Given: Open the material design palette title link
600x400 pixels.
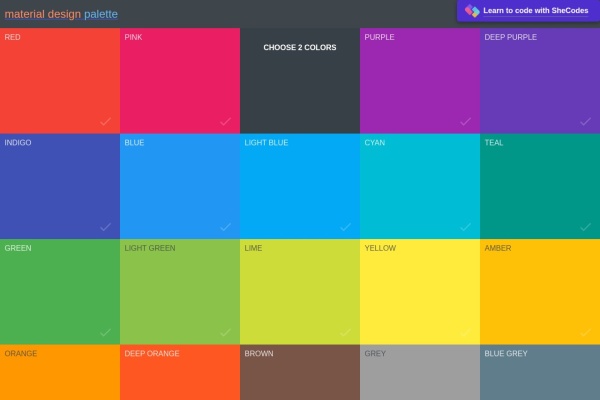Looking at the screenshot, I should 61,14.
